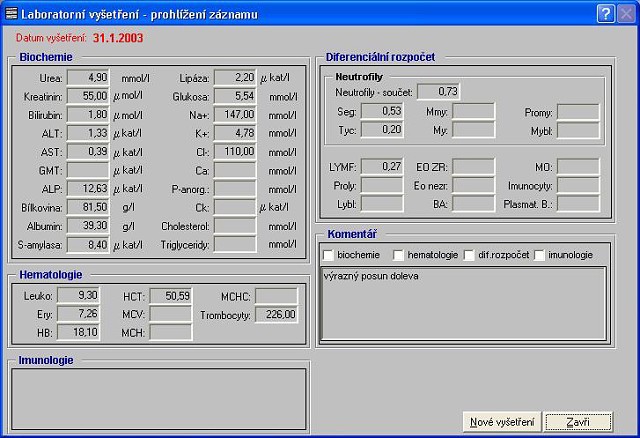Select the empty P-anorg. field

pyautogui.click(x=235, y=189)
